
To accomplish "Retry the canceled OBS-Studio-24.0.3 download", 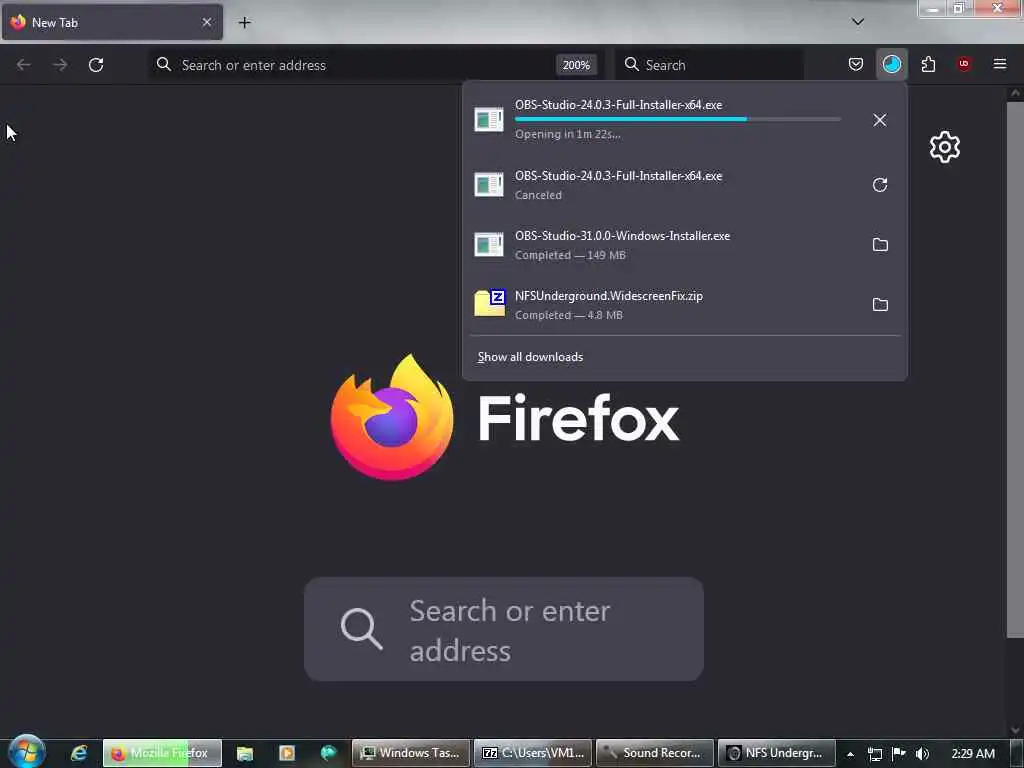I will (x=880, y=185).
